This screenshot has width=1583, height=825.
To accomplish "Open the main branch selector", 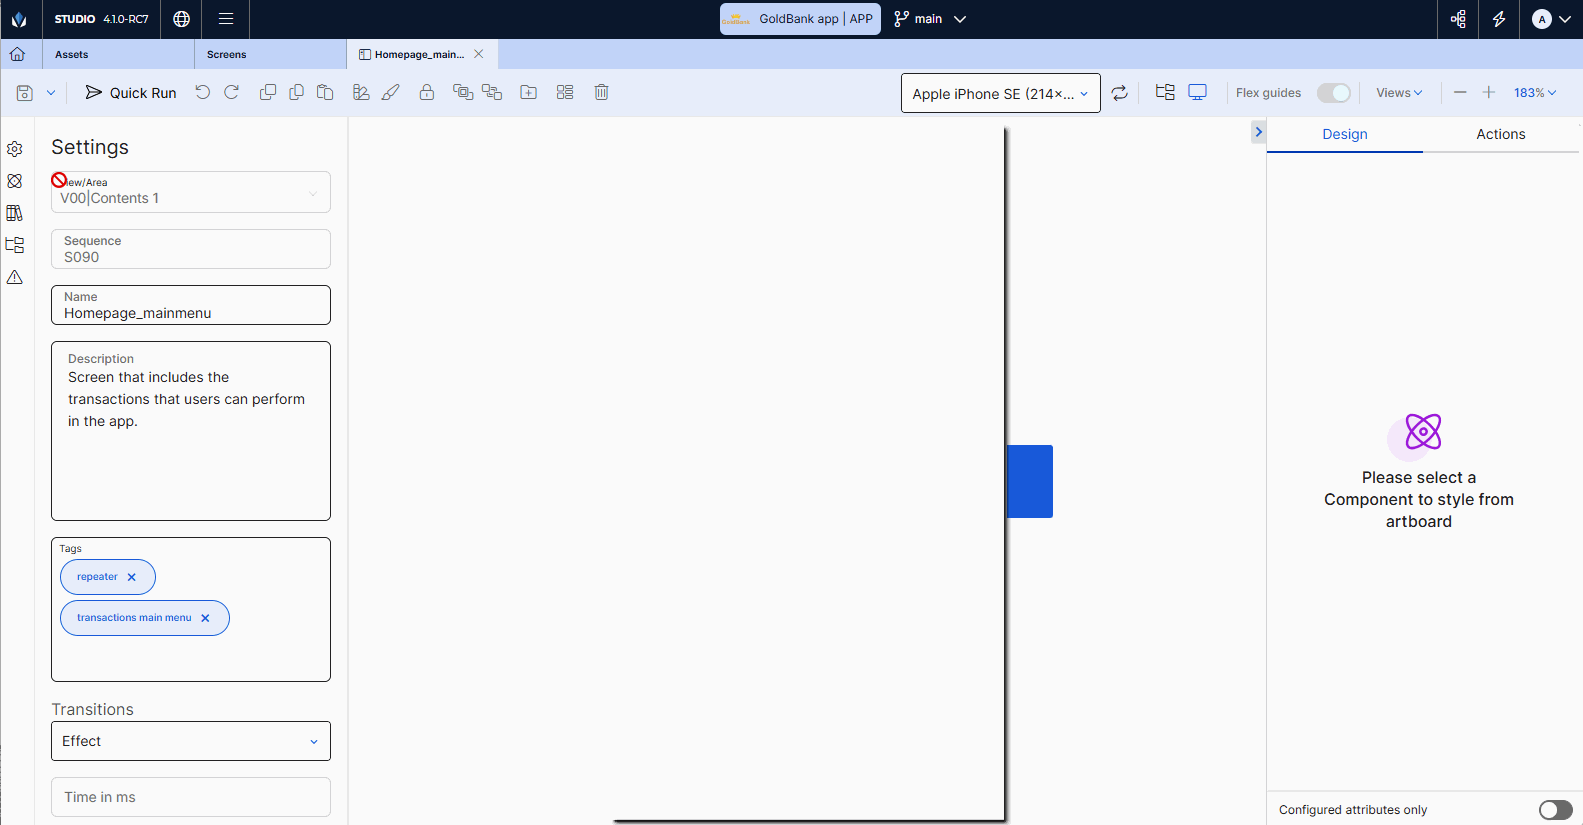I will click(x=930, y=19).
